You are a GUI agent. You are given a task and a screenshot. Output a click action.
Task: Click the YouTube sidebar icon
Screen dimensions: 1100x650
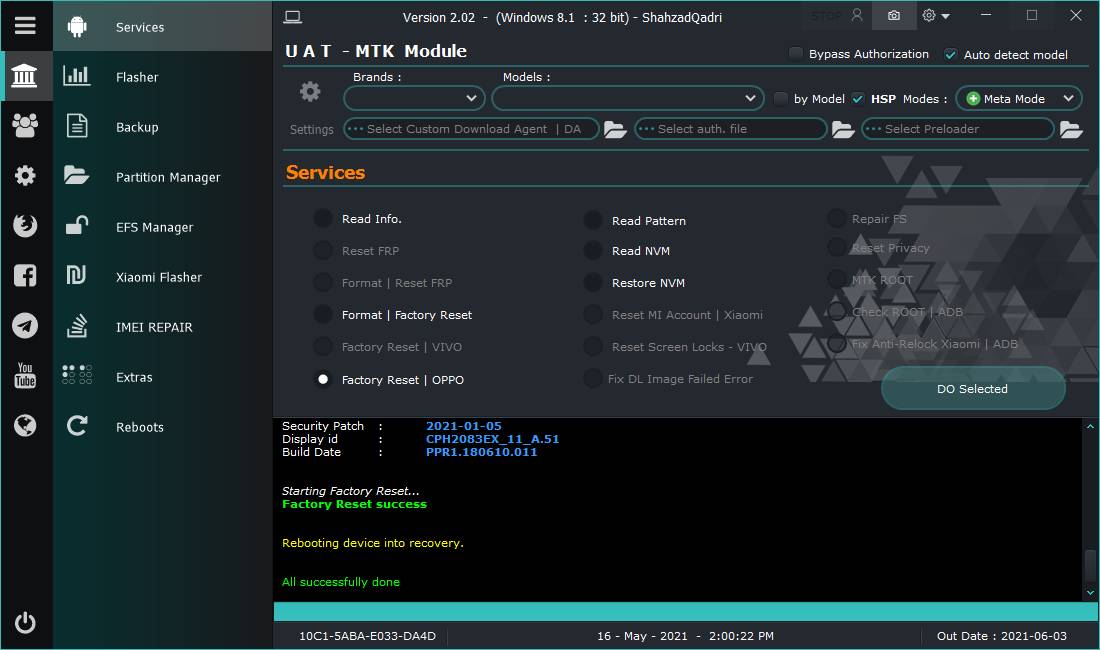click(25, 375)
